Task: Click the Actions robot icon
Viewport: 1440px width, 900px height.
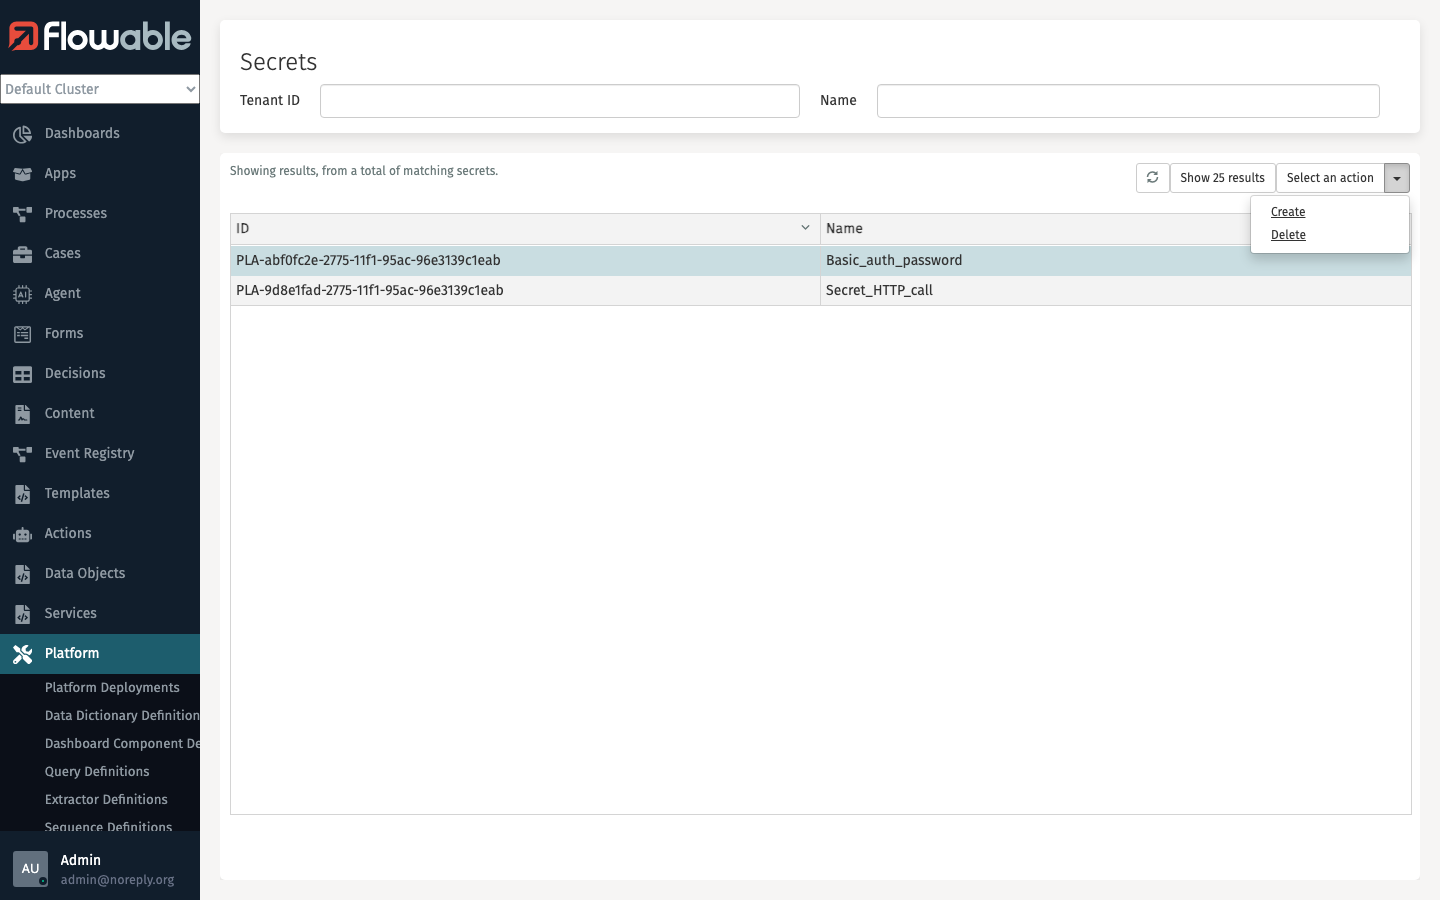Action: point(22,534)
